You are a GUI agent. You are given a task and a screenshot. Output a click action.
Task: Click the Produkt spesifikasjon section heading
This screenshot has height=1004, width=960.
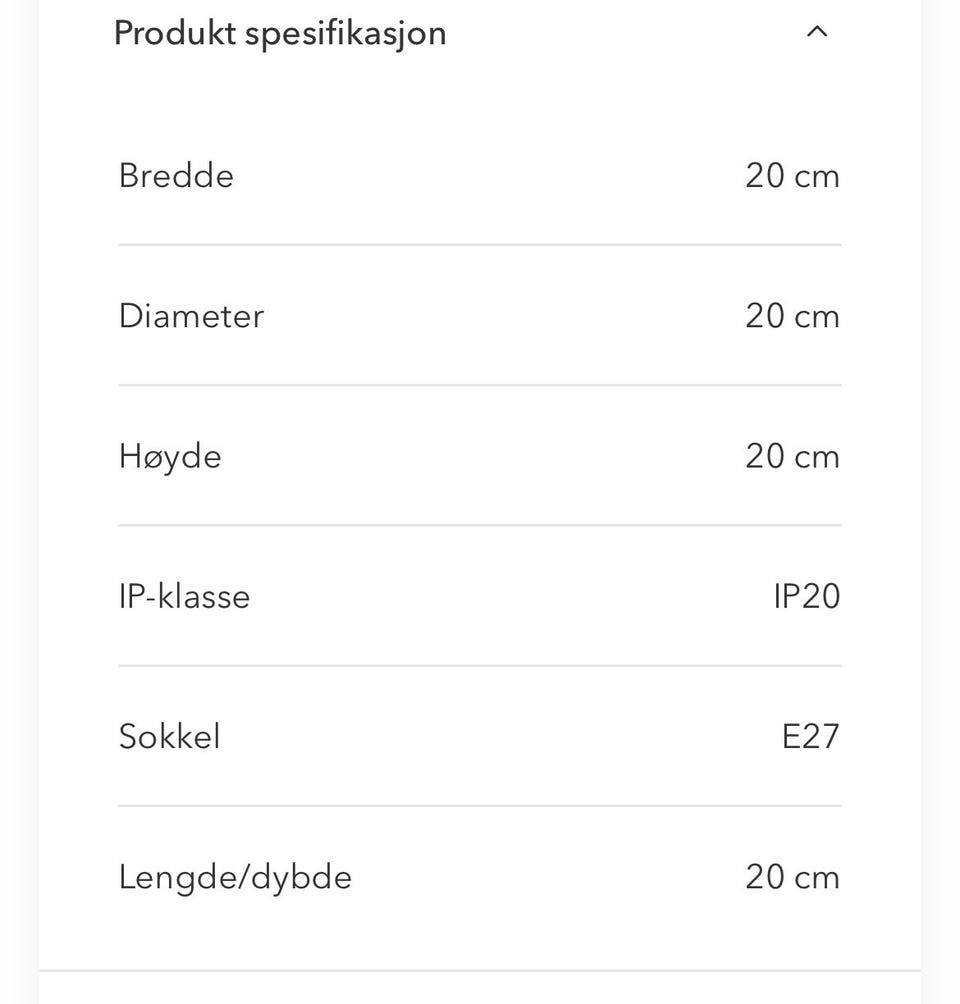coord(280,33)
